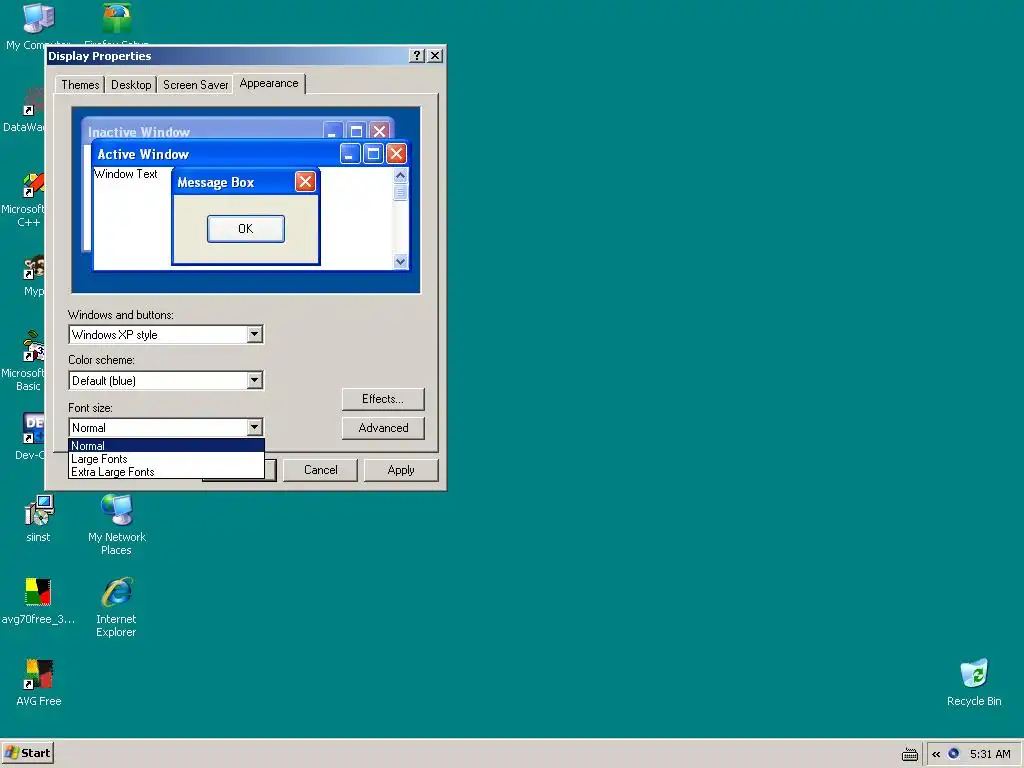Click the Effects... button

tap(383, 399)
